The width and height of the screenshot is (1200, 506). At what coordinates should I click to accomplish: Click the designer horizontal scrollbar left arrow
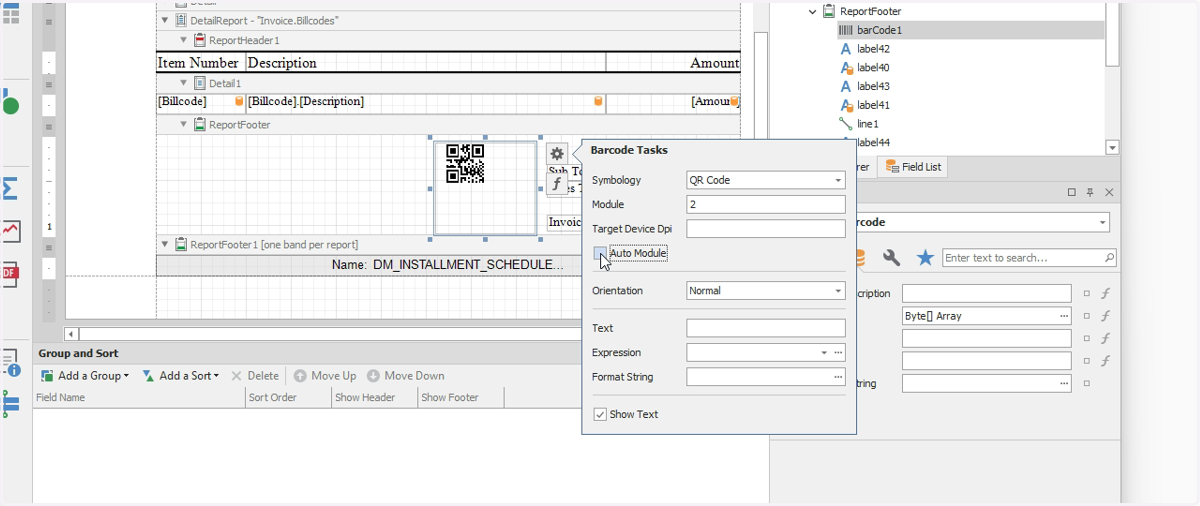[x=72, y=334]
